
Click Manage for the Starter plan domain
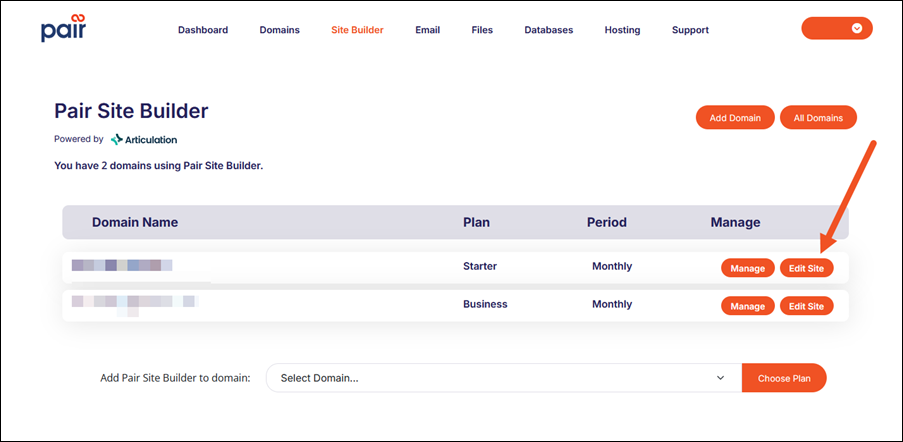[748, 268]
